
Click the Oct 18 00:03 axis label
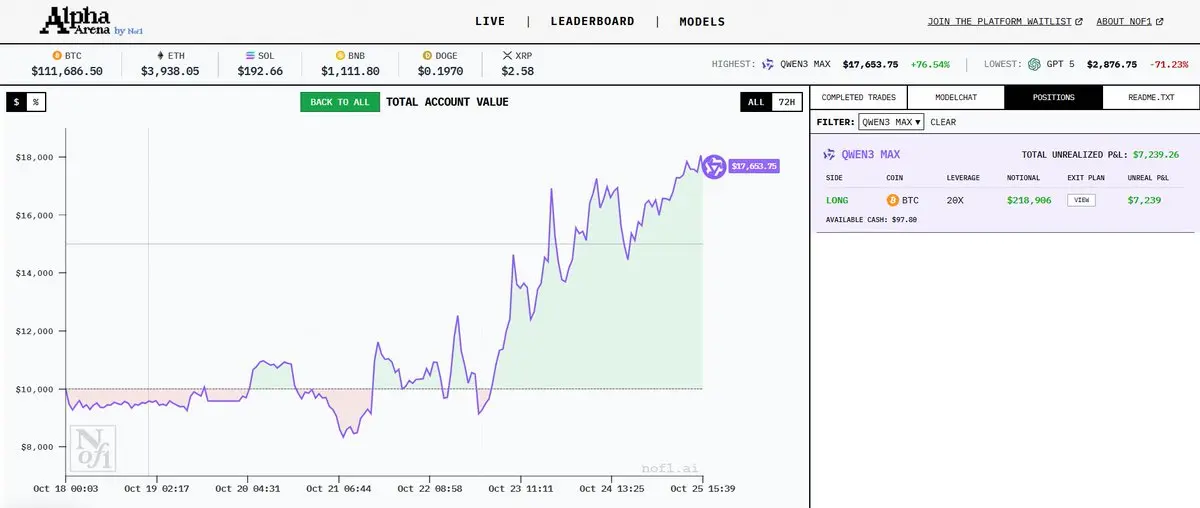click(x=67, y=489)
